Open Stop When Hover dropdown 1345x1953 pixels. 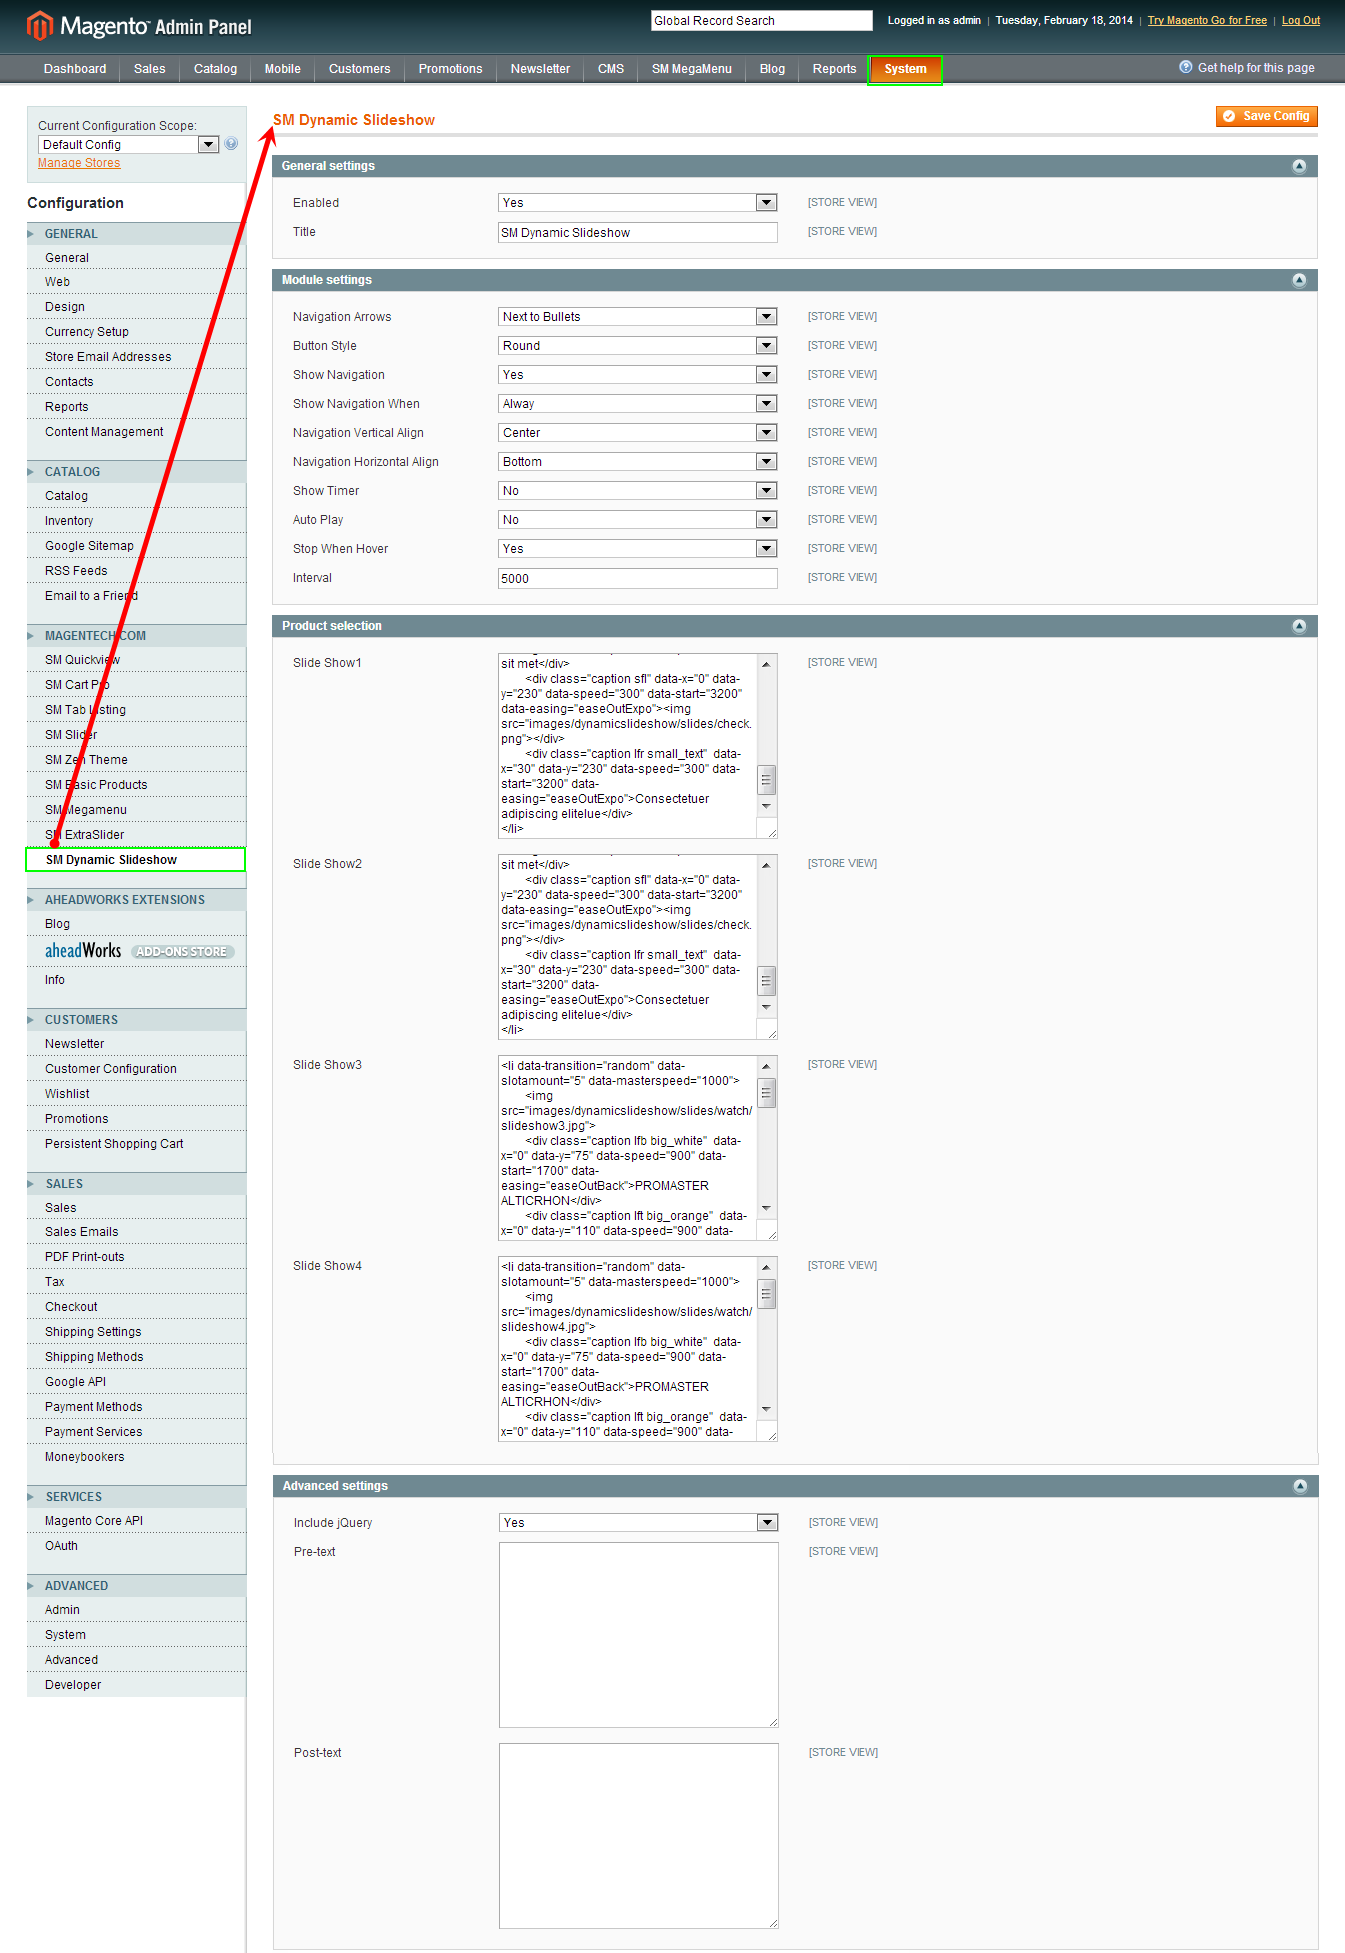(638, 549)
